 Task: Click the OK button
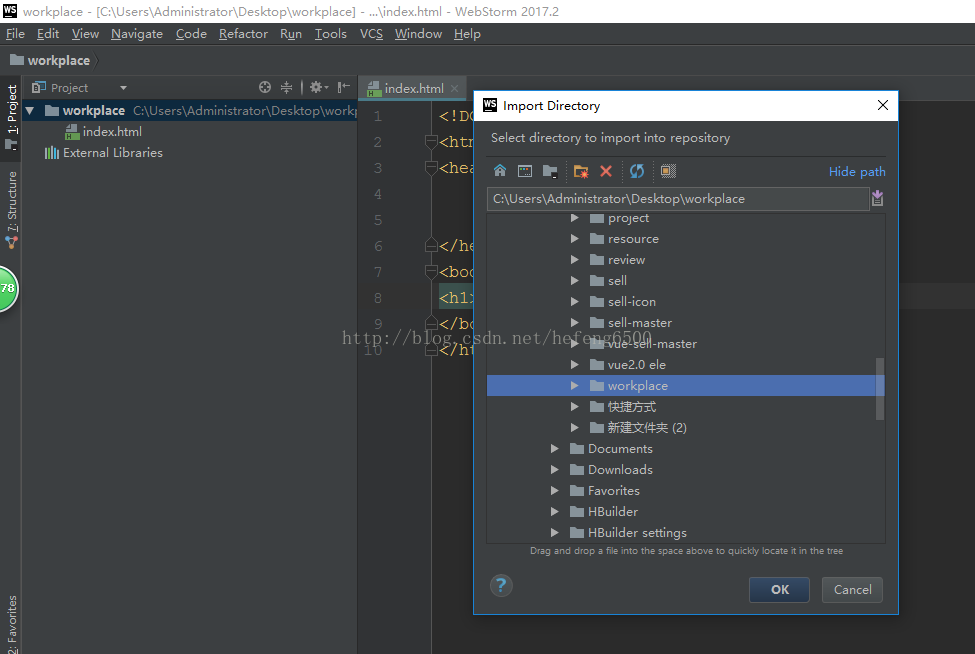[779, 589]
